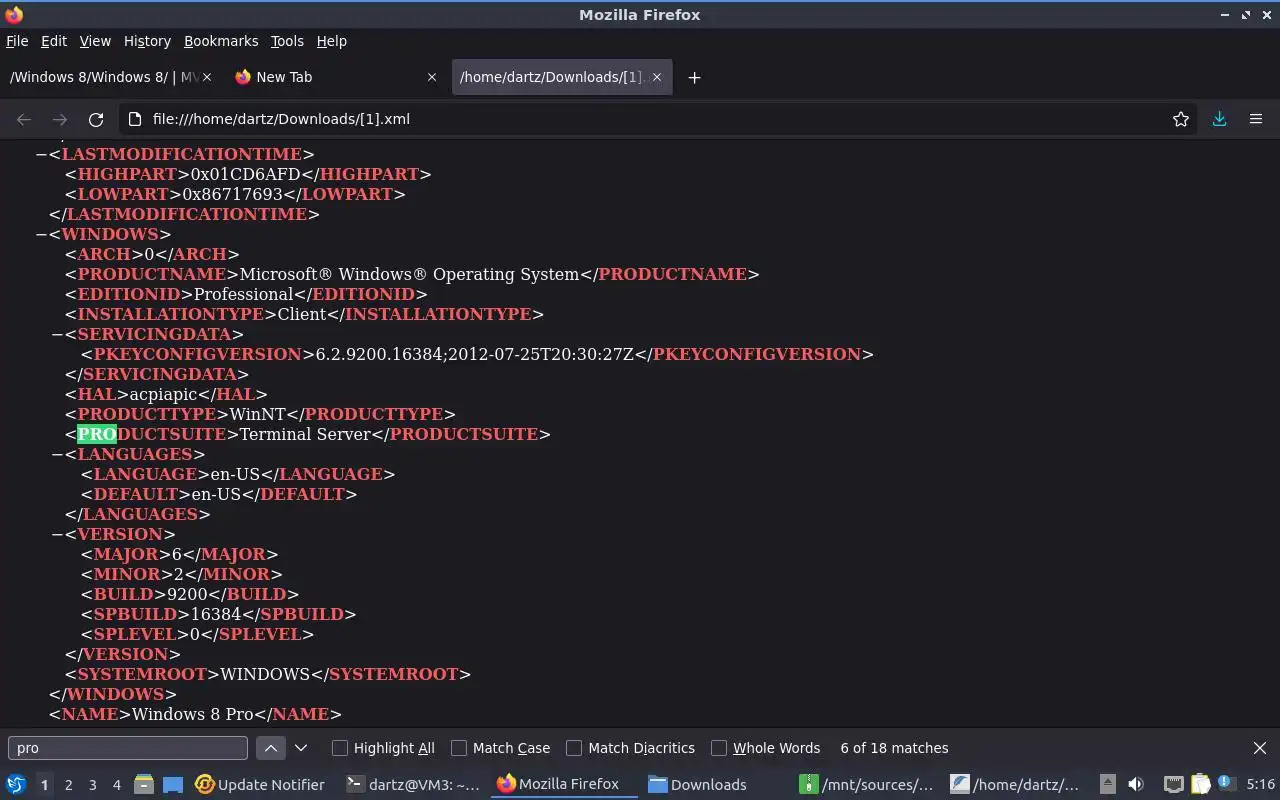1280x800 pixels.
Task: Enable Whole Words checkbox
Action: pyautogui.click(x=719, y=748)
